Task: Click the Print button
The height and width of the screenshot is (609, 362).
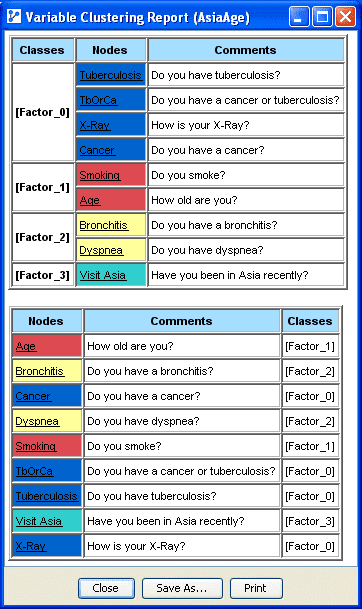Action: 256,588
